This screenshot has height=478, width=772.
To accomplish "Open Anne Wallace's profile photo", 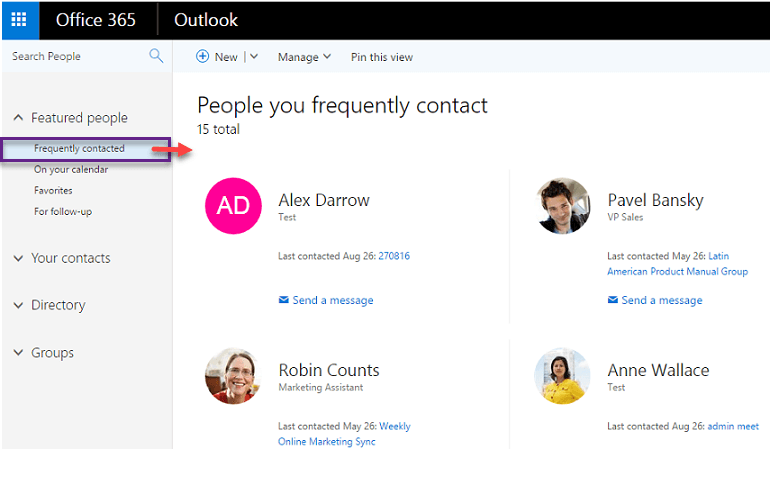I will (562, 376).
